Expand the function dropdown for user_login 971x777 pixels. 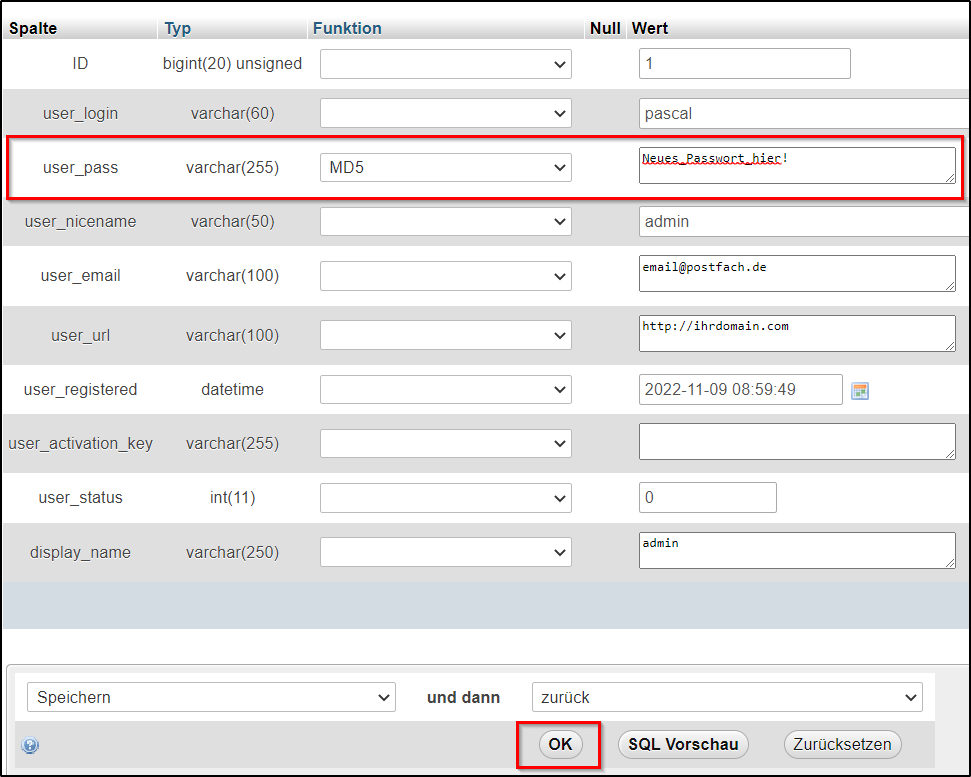point(445,114)
